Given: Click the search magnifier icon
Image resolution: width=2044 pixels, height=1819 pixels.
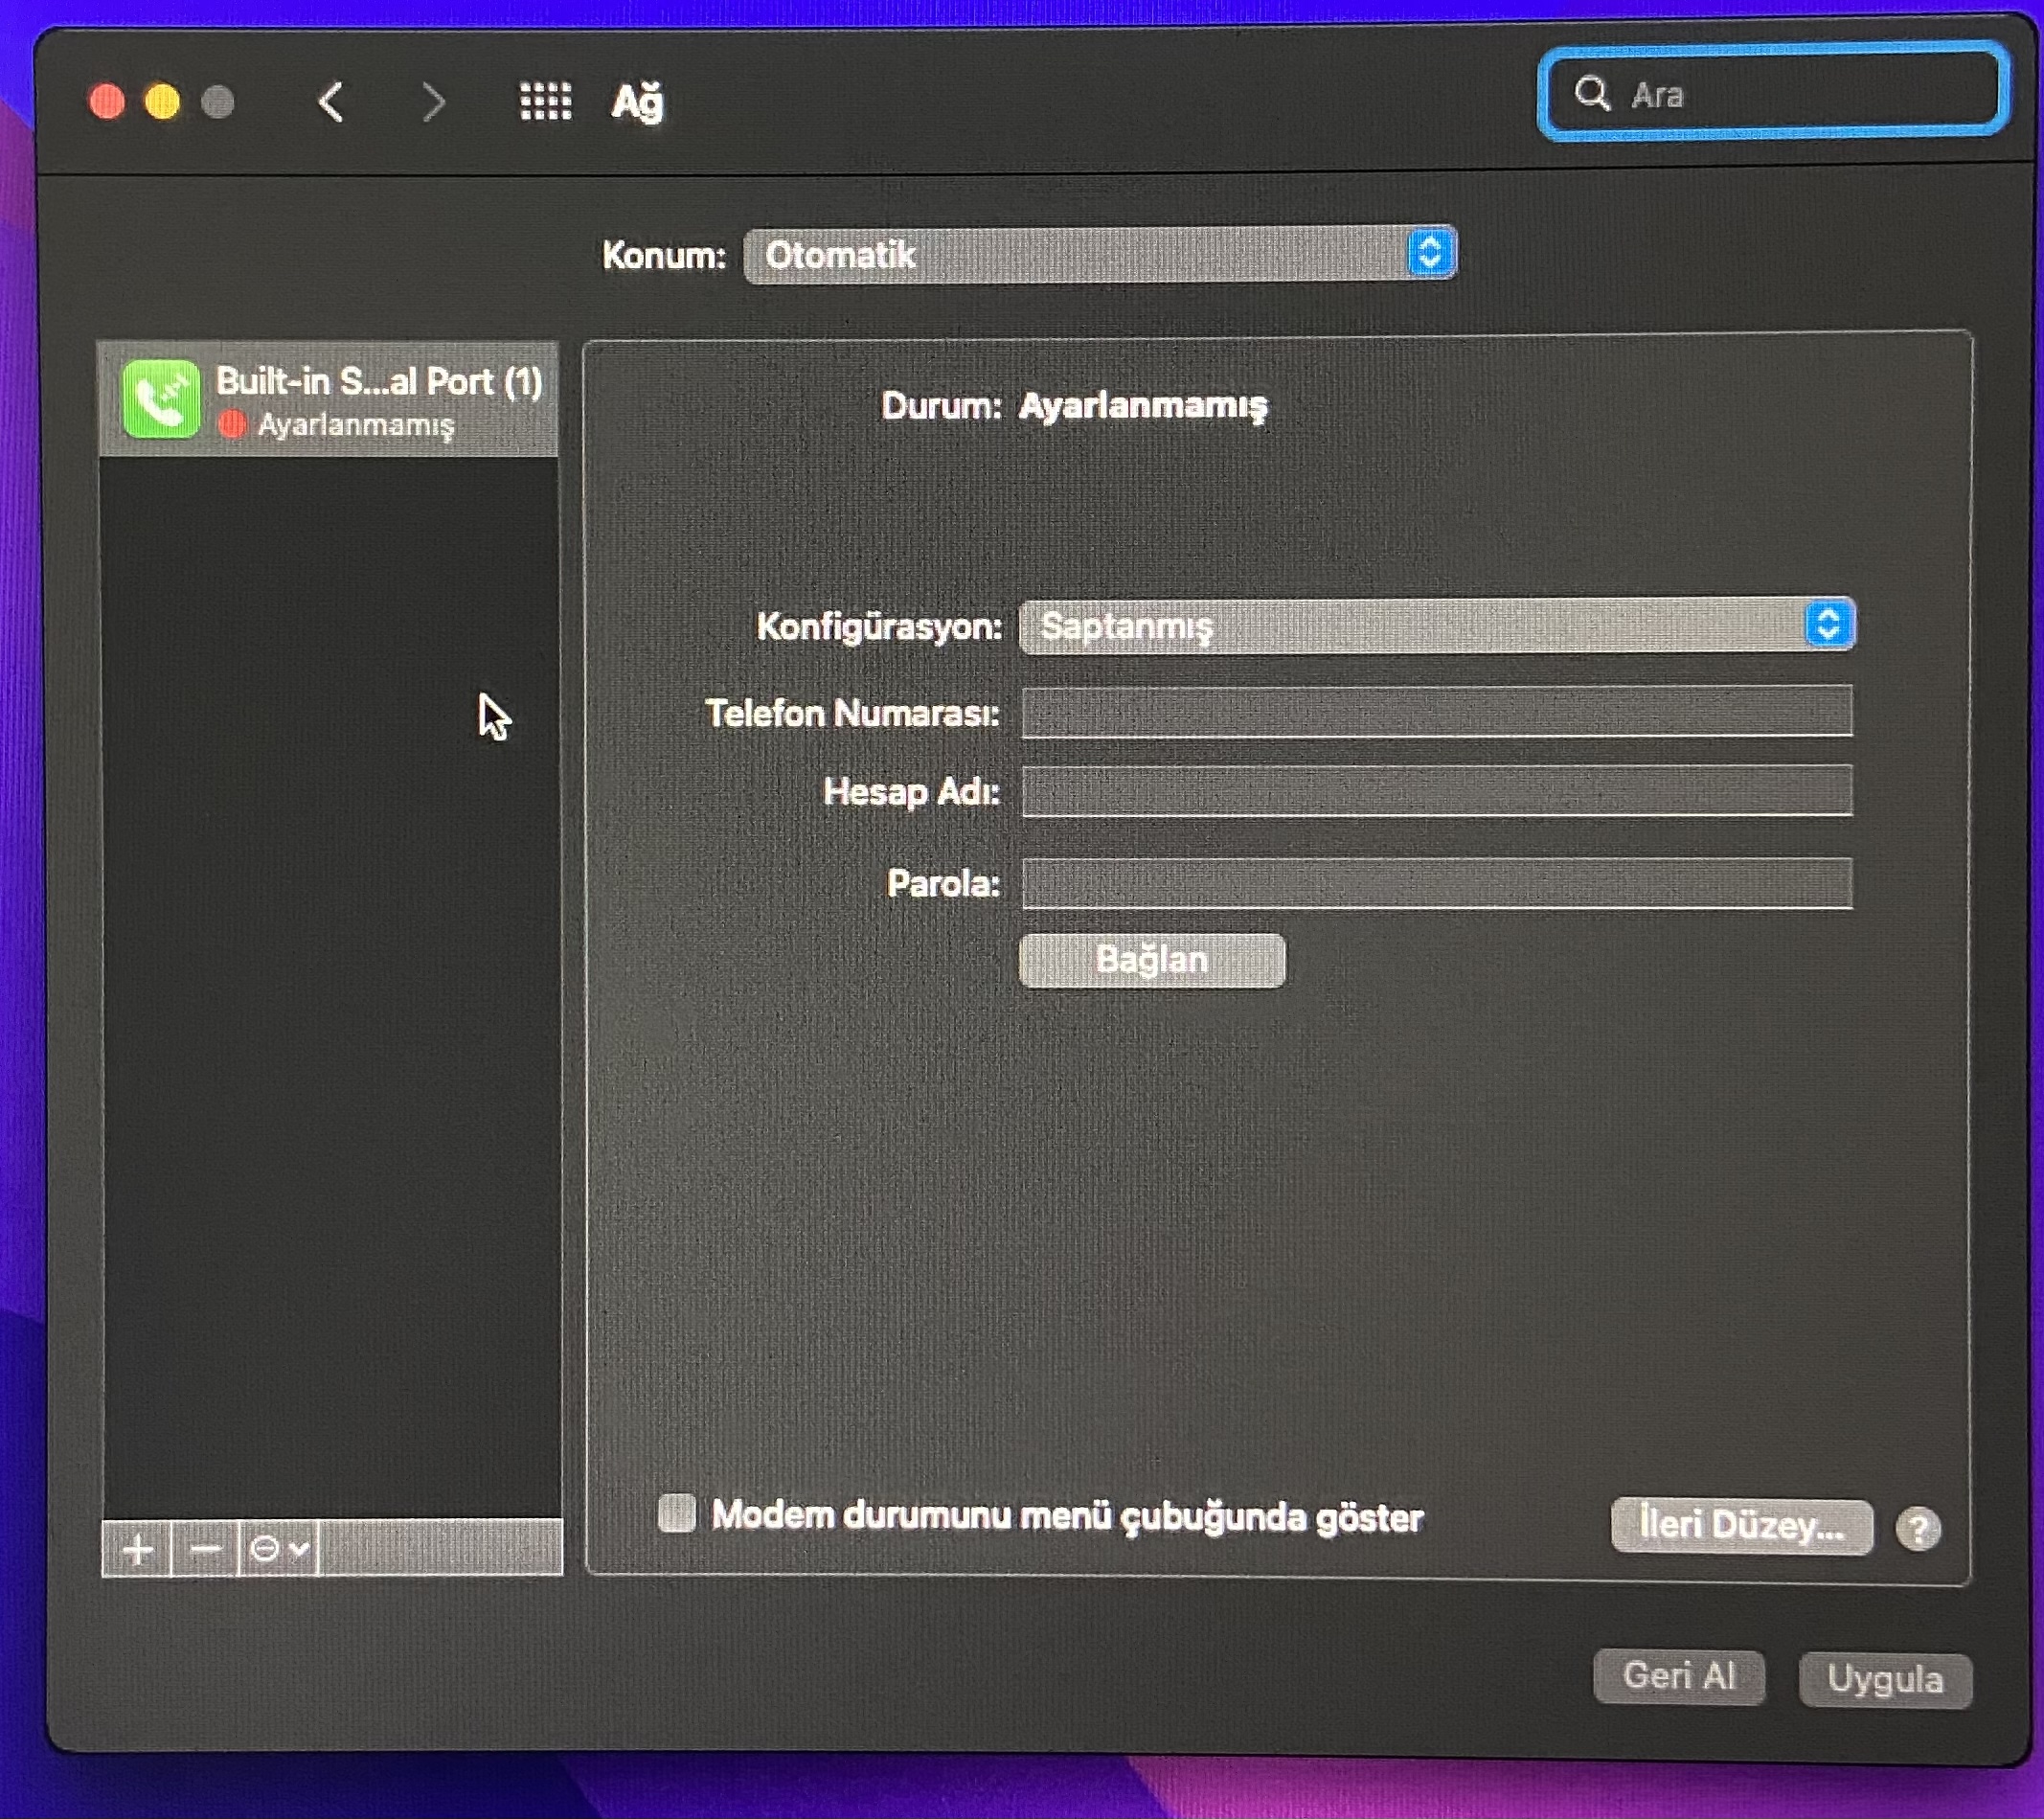Looking at the screenshot, I should tap(1591, 94).
